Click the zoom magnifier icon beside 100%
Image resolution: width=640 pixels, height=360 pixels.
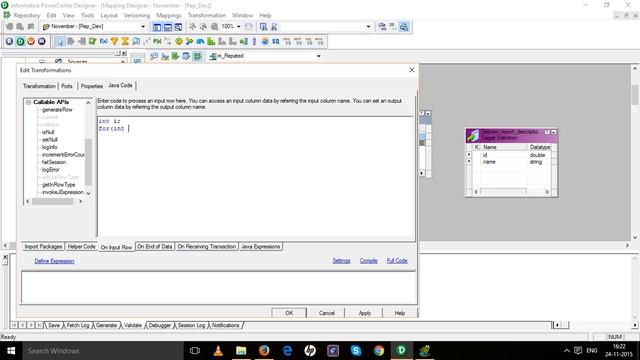214,27
